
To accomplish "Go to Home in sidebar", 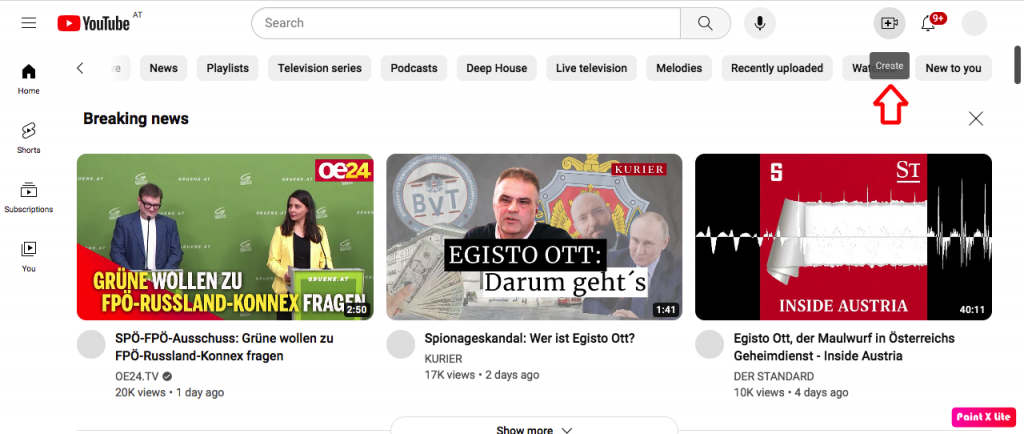I will [29, 79].
